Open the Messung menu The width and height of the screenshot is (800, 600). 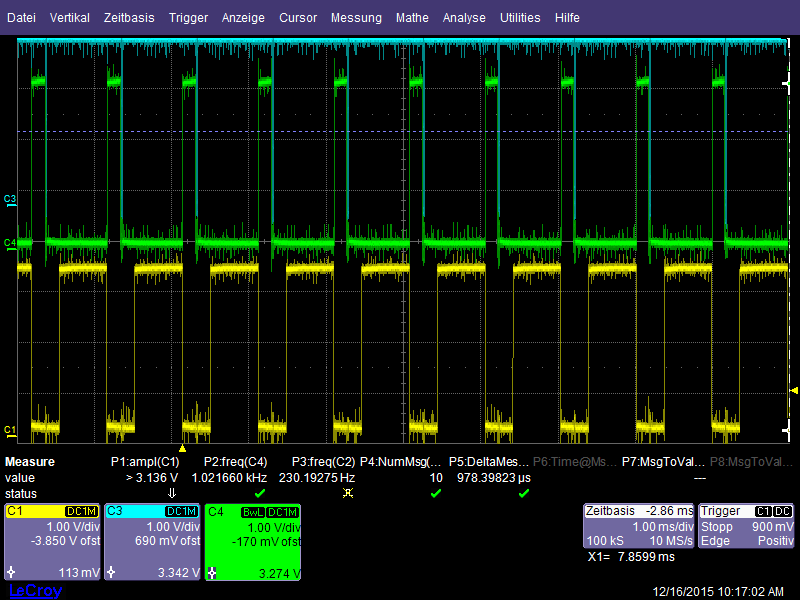pyautogui.click(x=356, y=17)
